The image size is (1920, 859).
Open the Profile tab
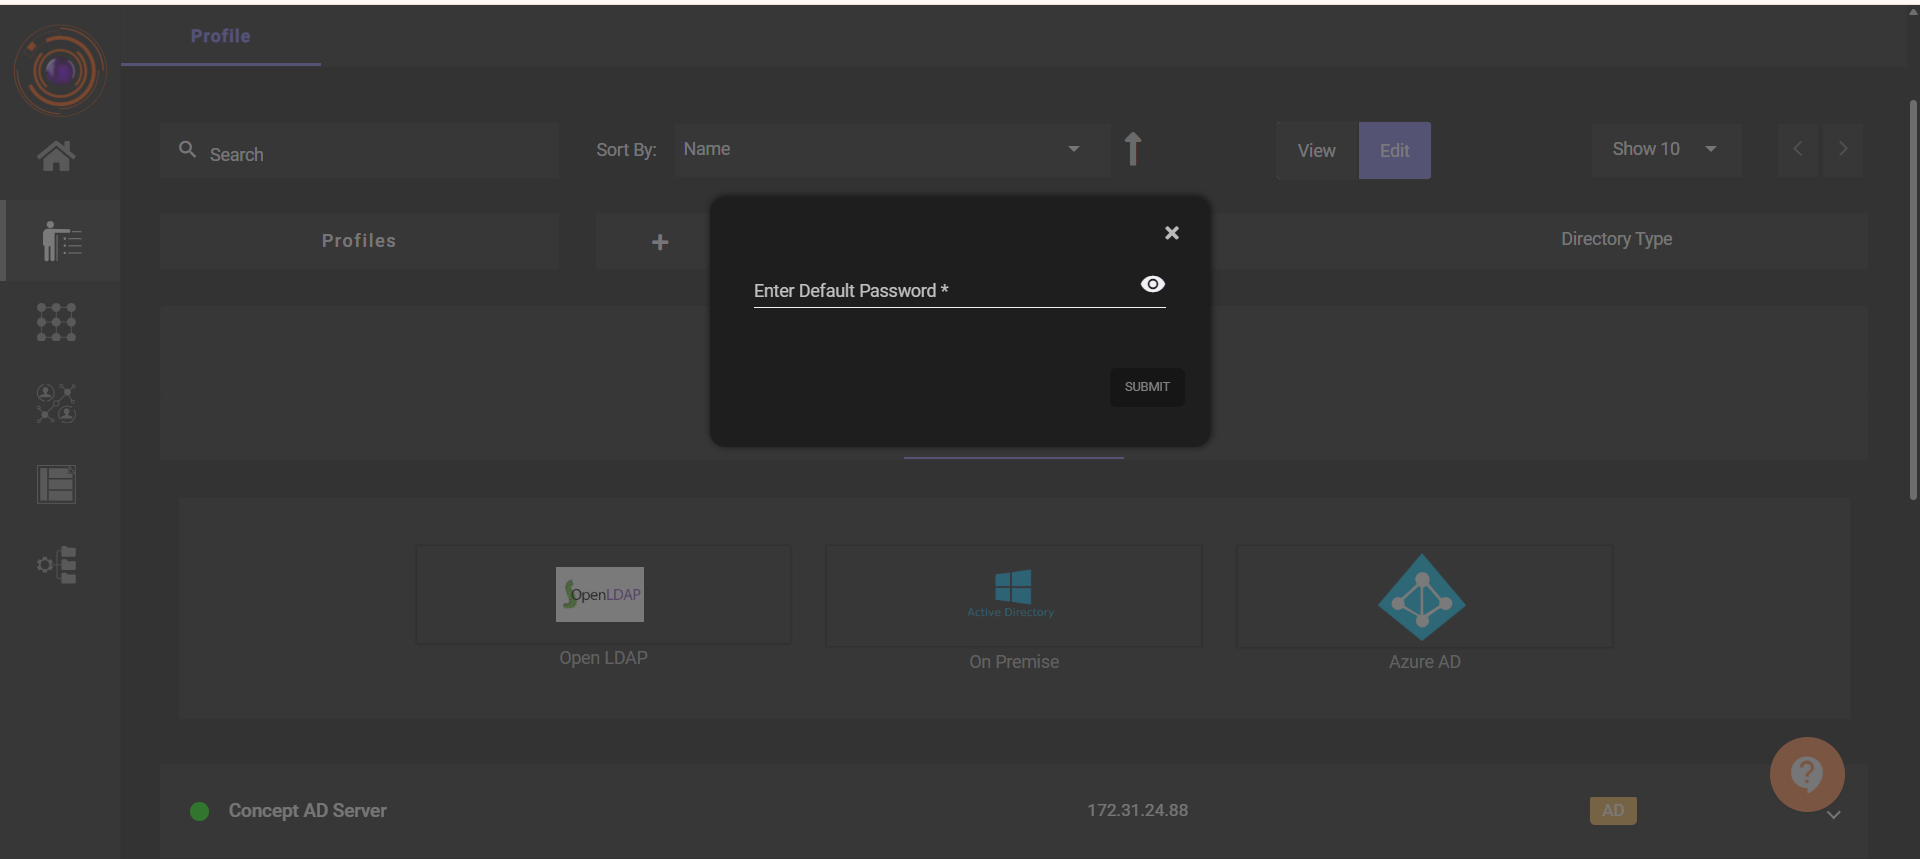(x=221, y=36)
